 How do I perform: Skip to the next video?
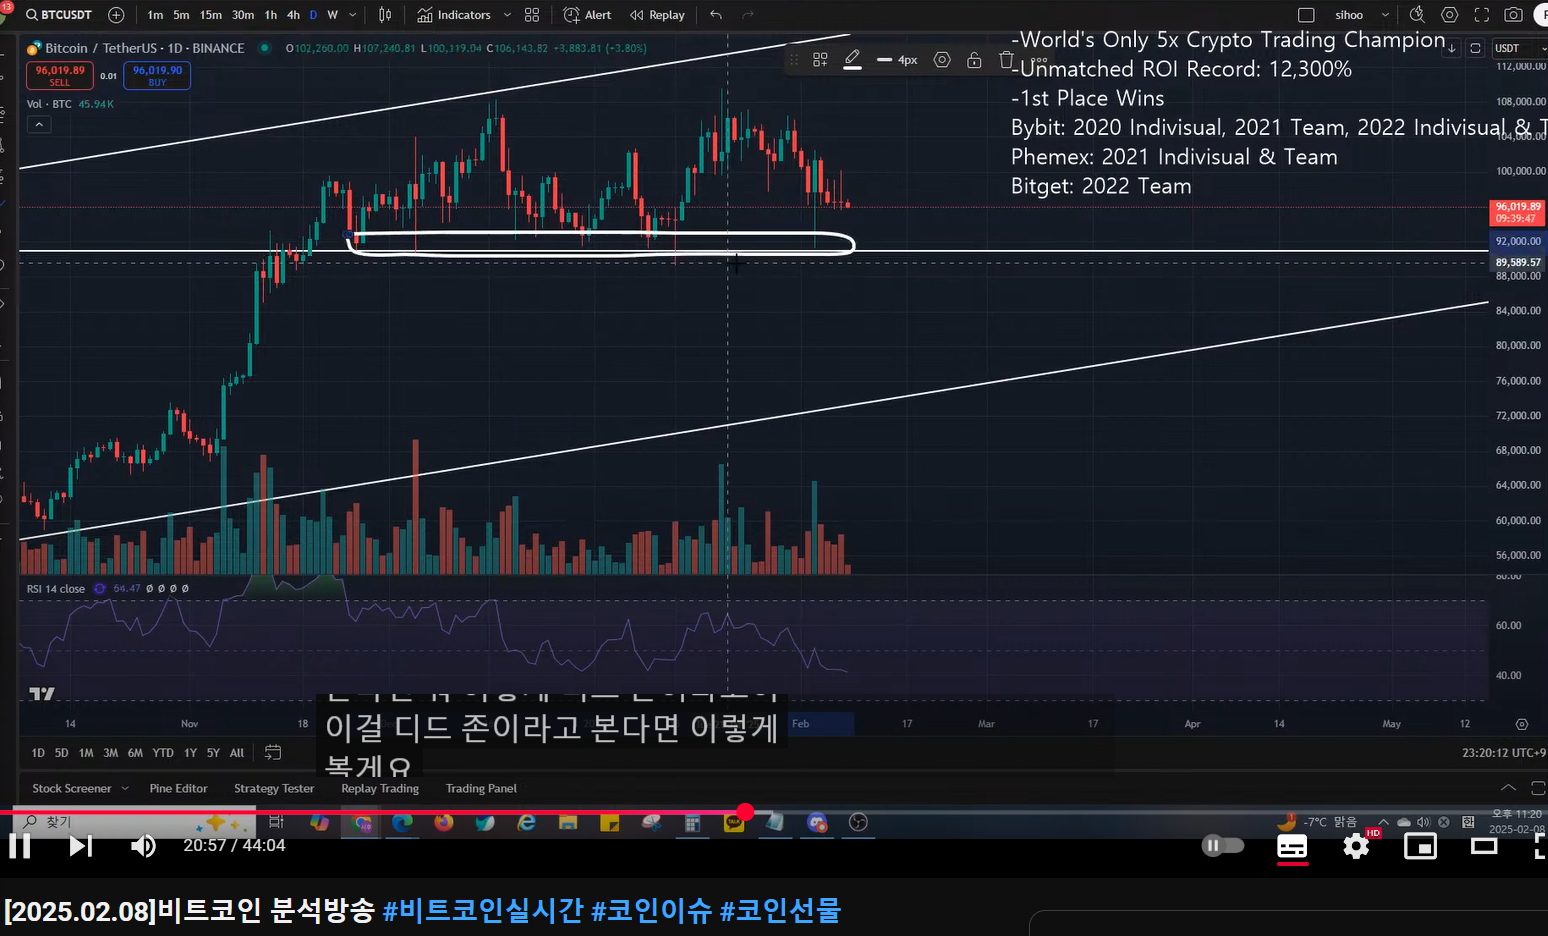pyautogui.click(x=81, y=846)
